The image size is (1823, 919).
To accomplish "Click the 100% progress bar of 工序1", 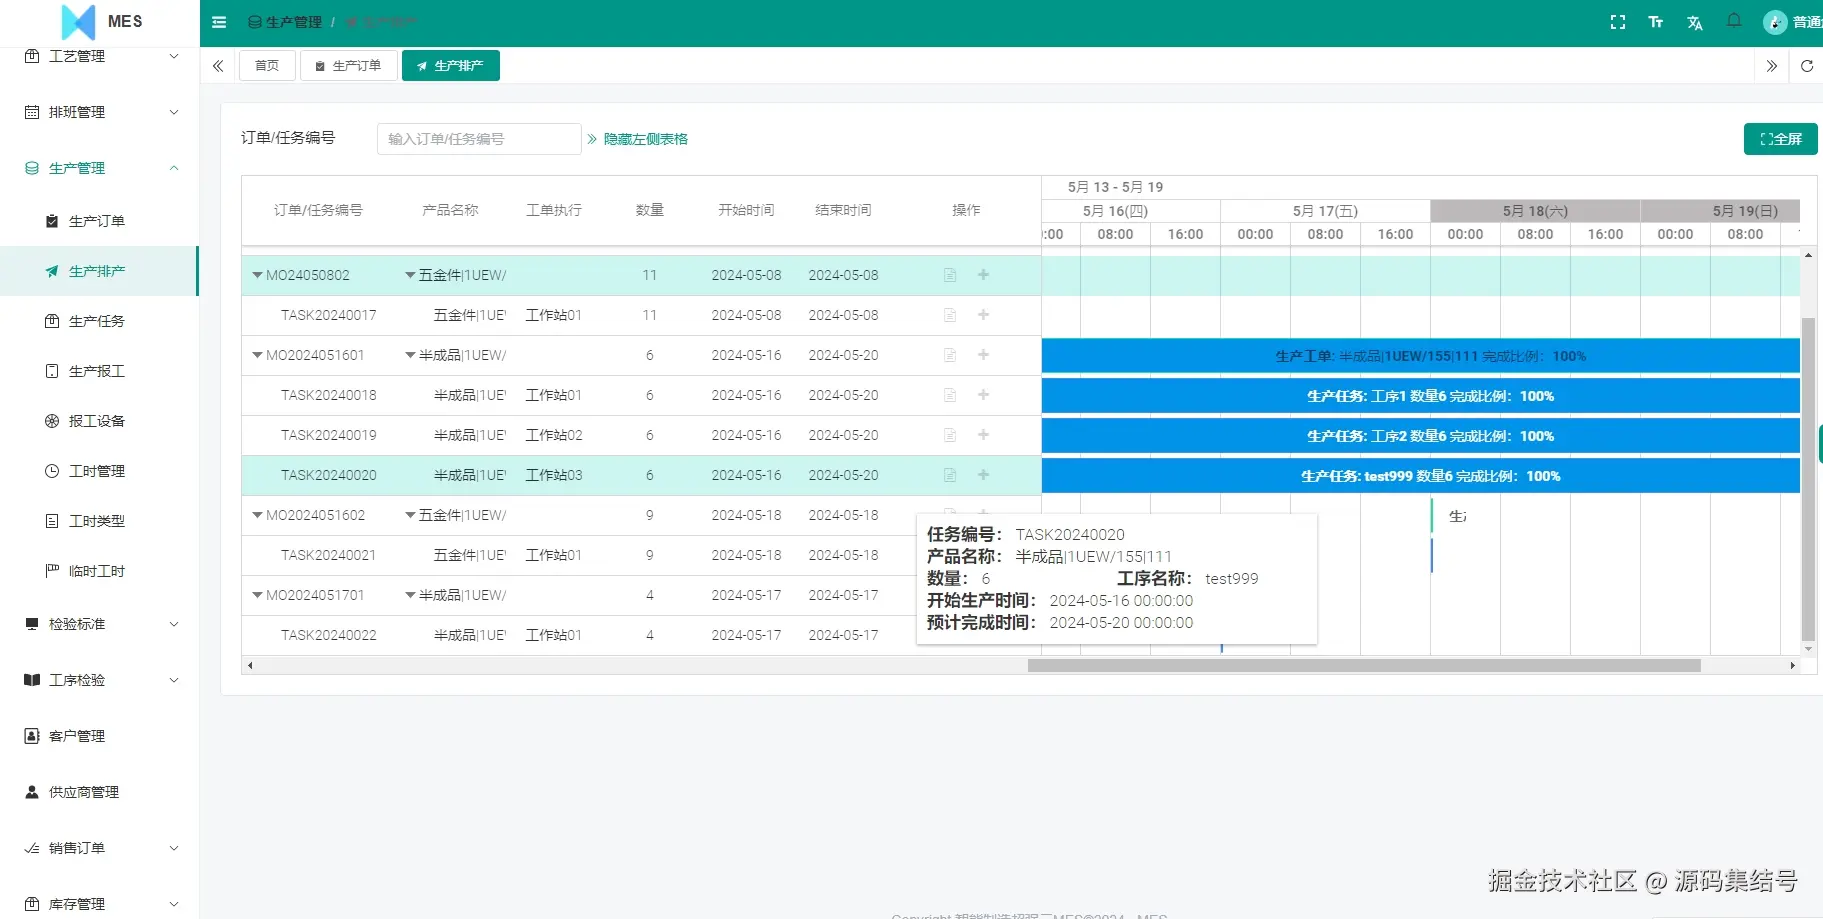I will [x=1420, y=395].
